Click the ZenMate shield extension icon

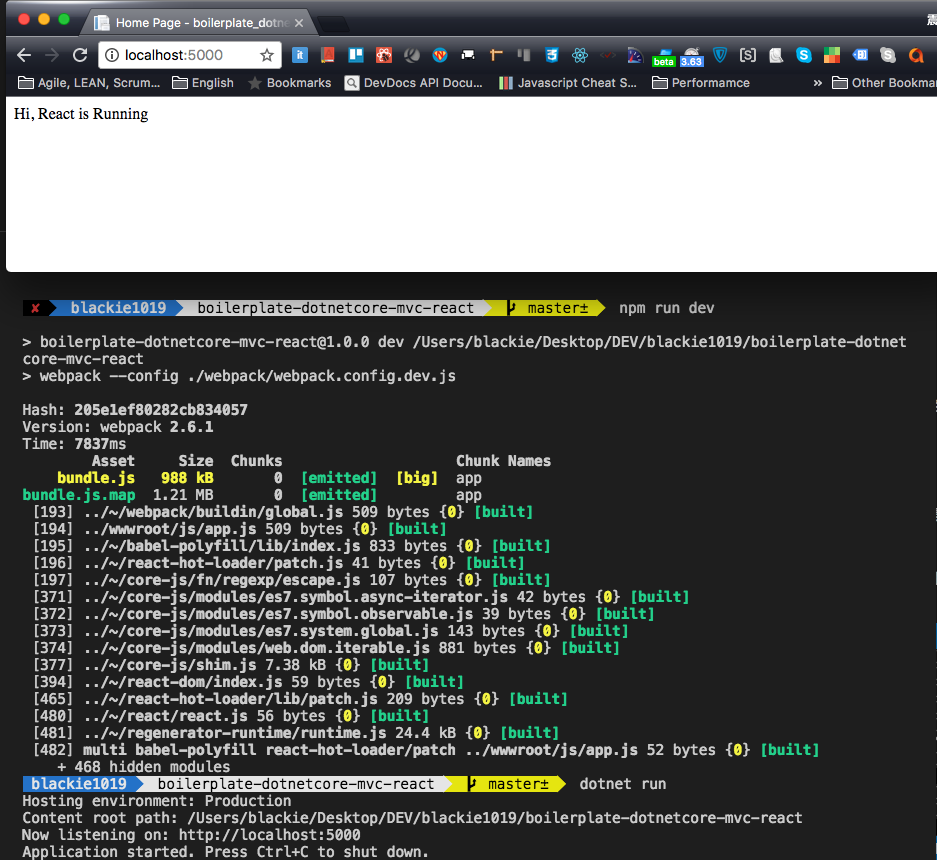tap(719, 56)
